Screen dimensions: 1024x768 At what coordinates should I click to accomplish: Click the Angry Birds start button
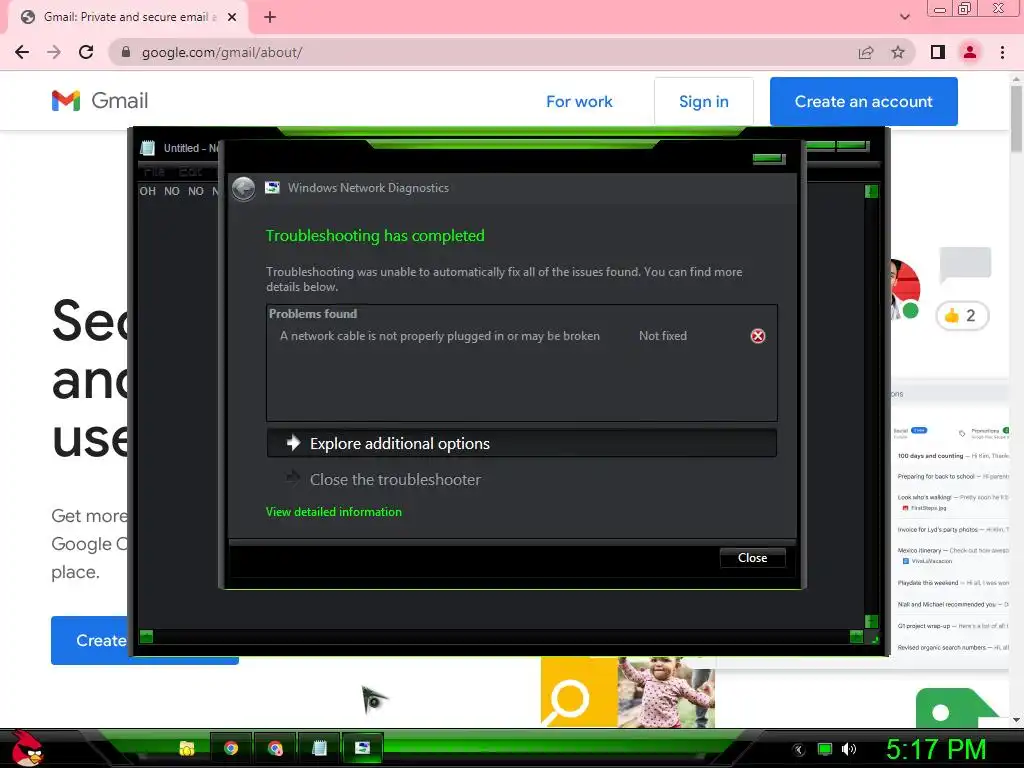pyautogui.click(x=26, y=748)
